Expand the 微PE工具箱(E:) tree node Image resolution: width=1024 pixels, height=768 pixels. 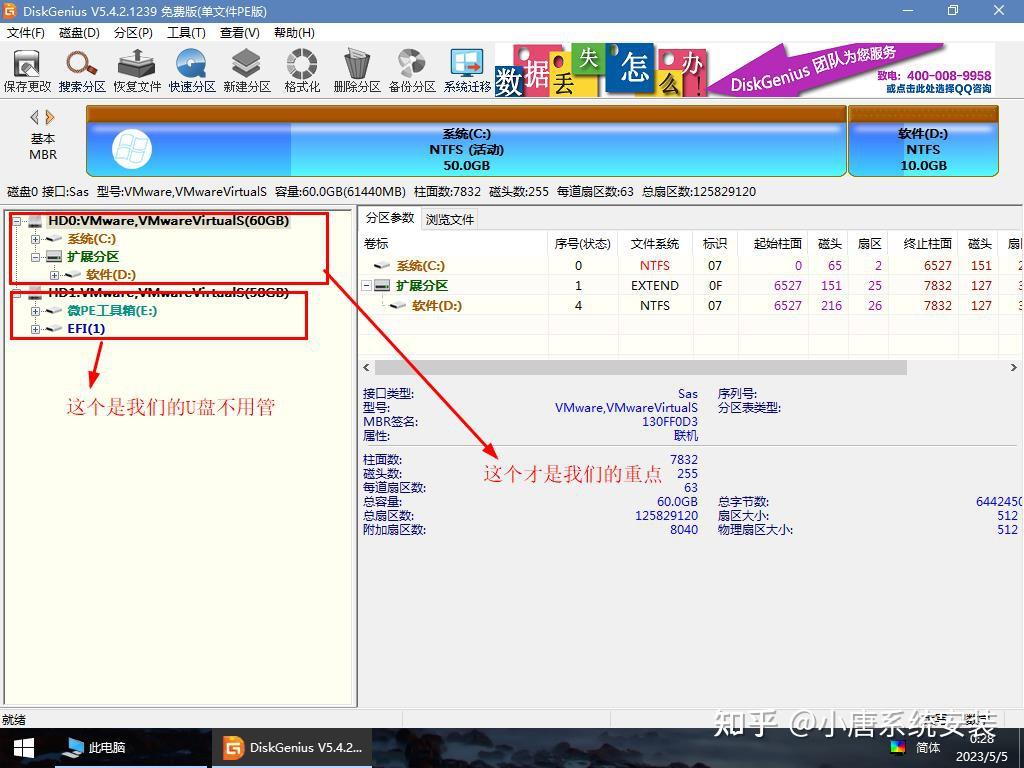pos(36,311)
